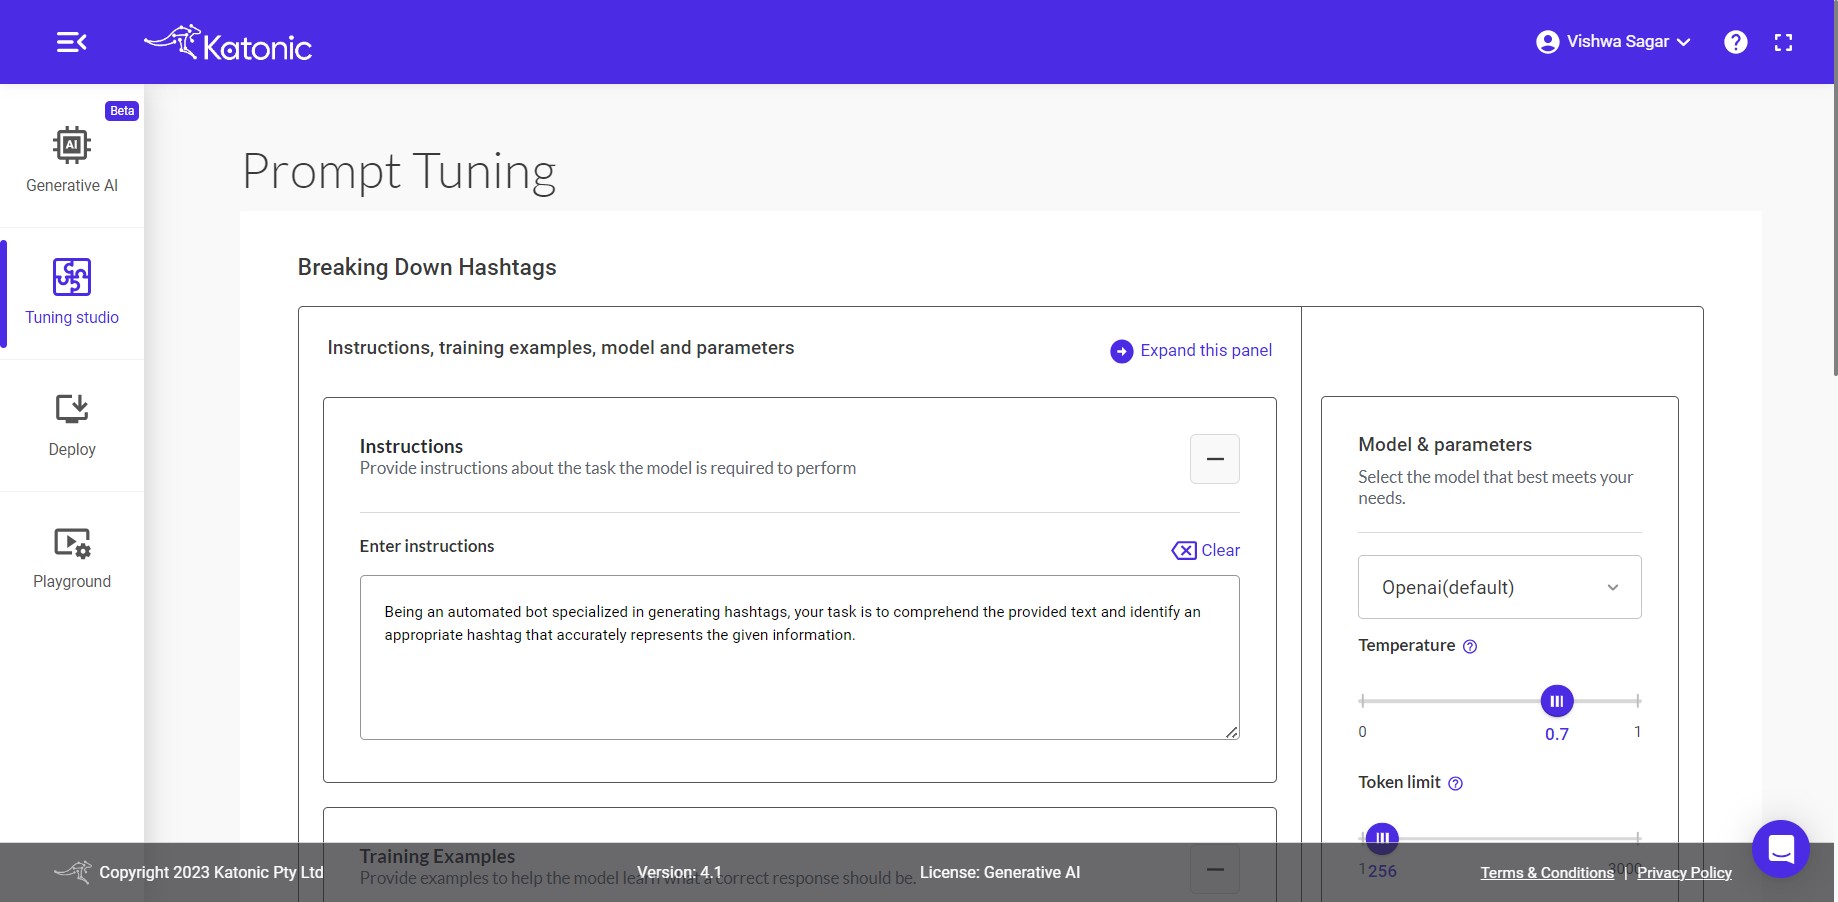Open help via the question mark icon
Image resolution: width=1838 pixels, height=902 pixels.
pyautogui.click(x=1736, y=42)
